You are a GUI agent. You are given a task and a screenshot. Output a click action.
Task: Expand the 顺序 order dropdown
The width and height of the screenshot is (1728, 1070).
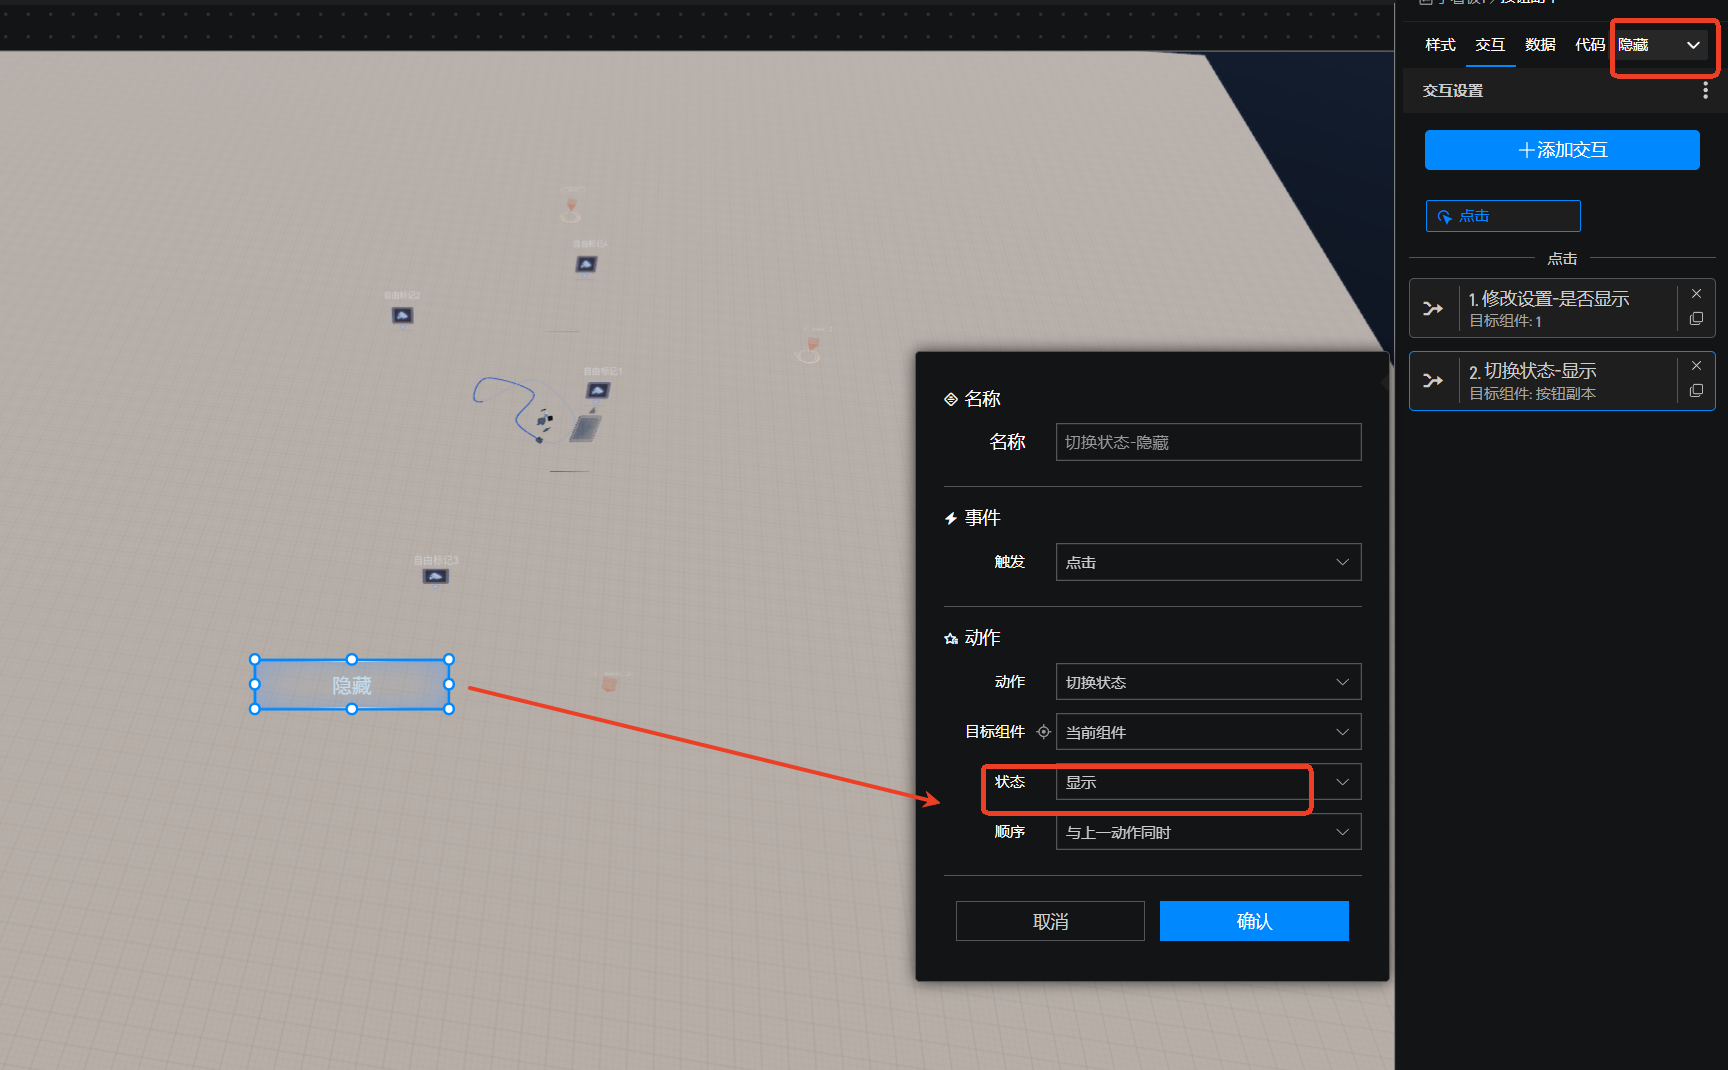(1208, 832)
